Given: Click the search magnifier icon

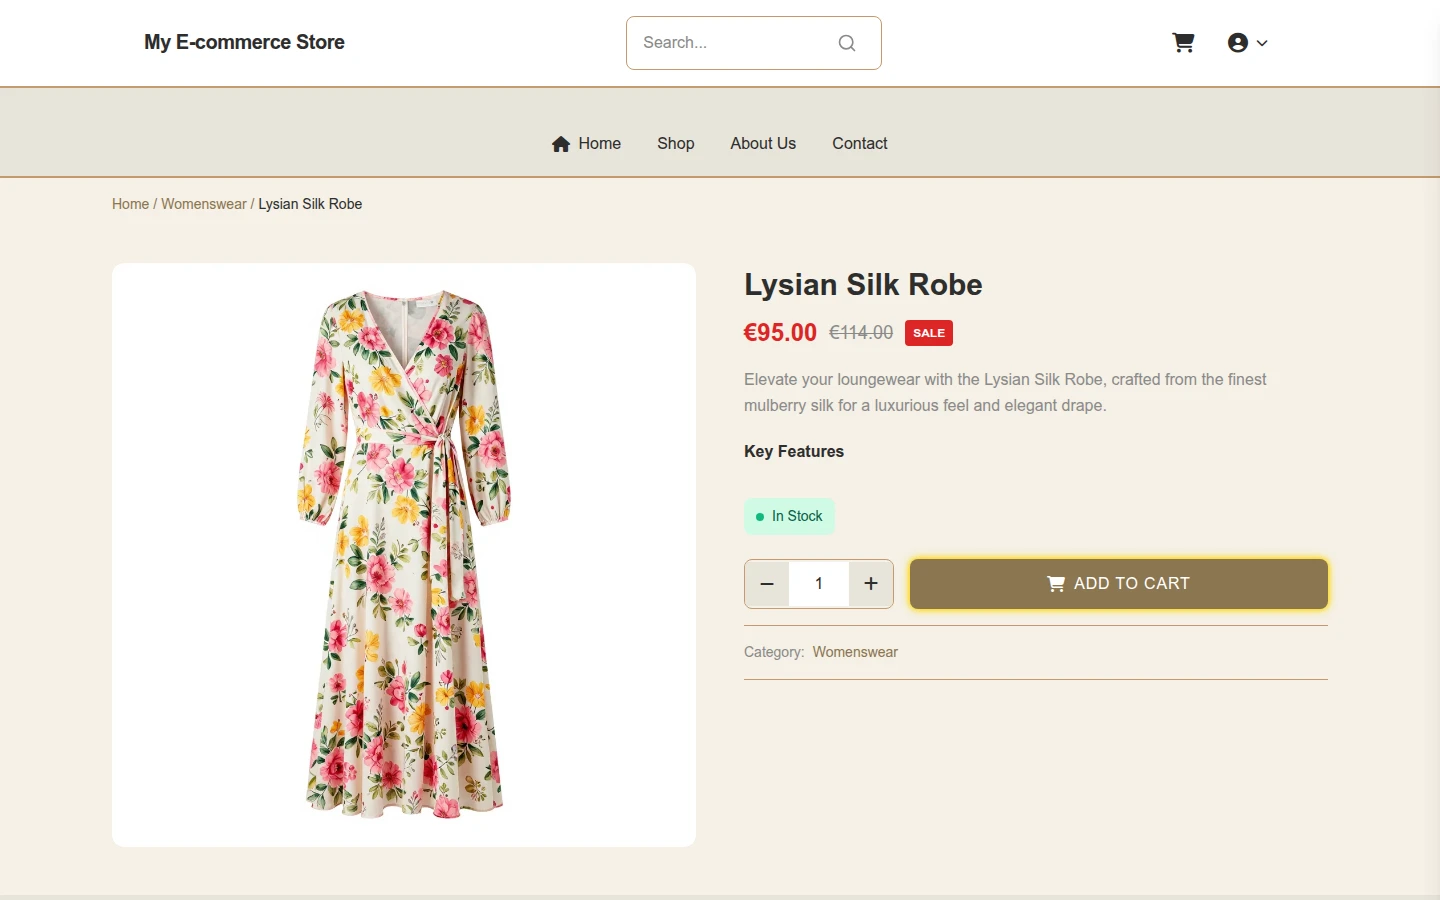Looking at the screenshot, I should [847, 43].
